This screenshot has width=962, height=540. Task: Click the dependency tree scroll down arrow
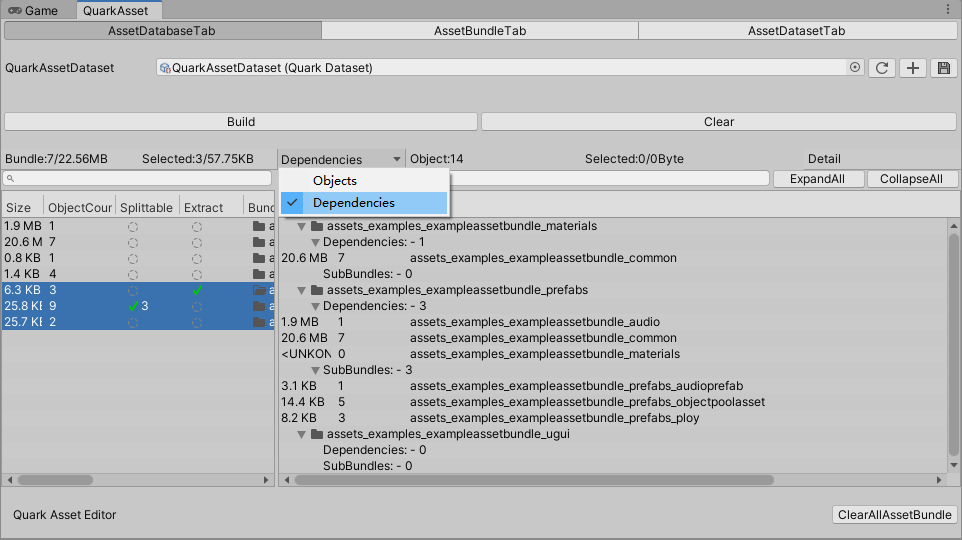[x=953, y=465]
